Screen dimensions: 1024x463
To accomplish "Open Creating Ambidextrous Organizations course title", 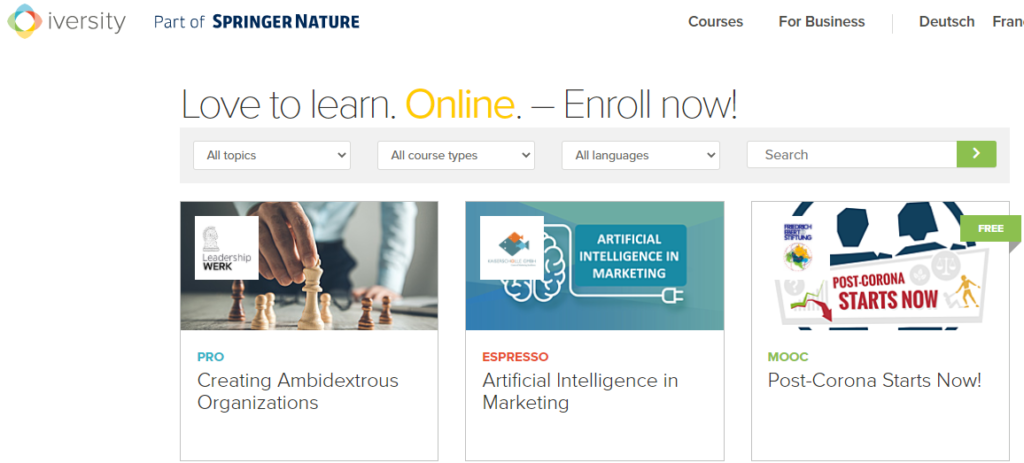I will [298, 391].
